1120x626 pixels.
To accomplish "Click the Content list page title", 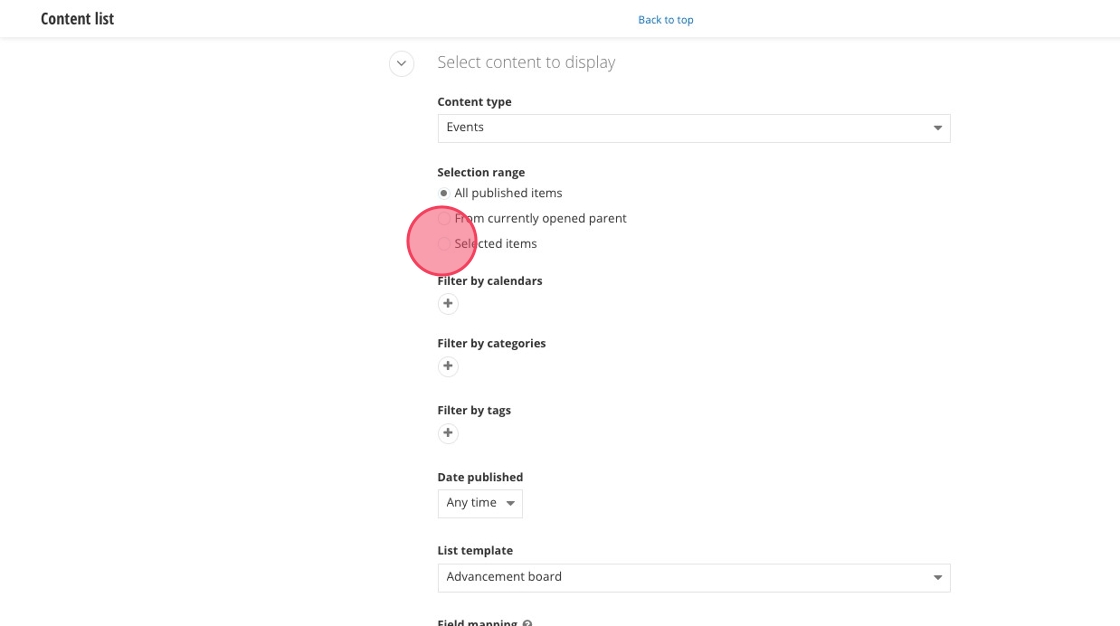I will coord(77,19).
